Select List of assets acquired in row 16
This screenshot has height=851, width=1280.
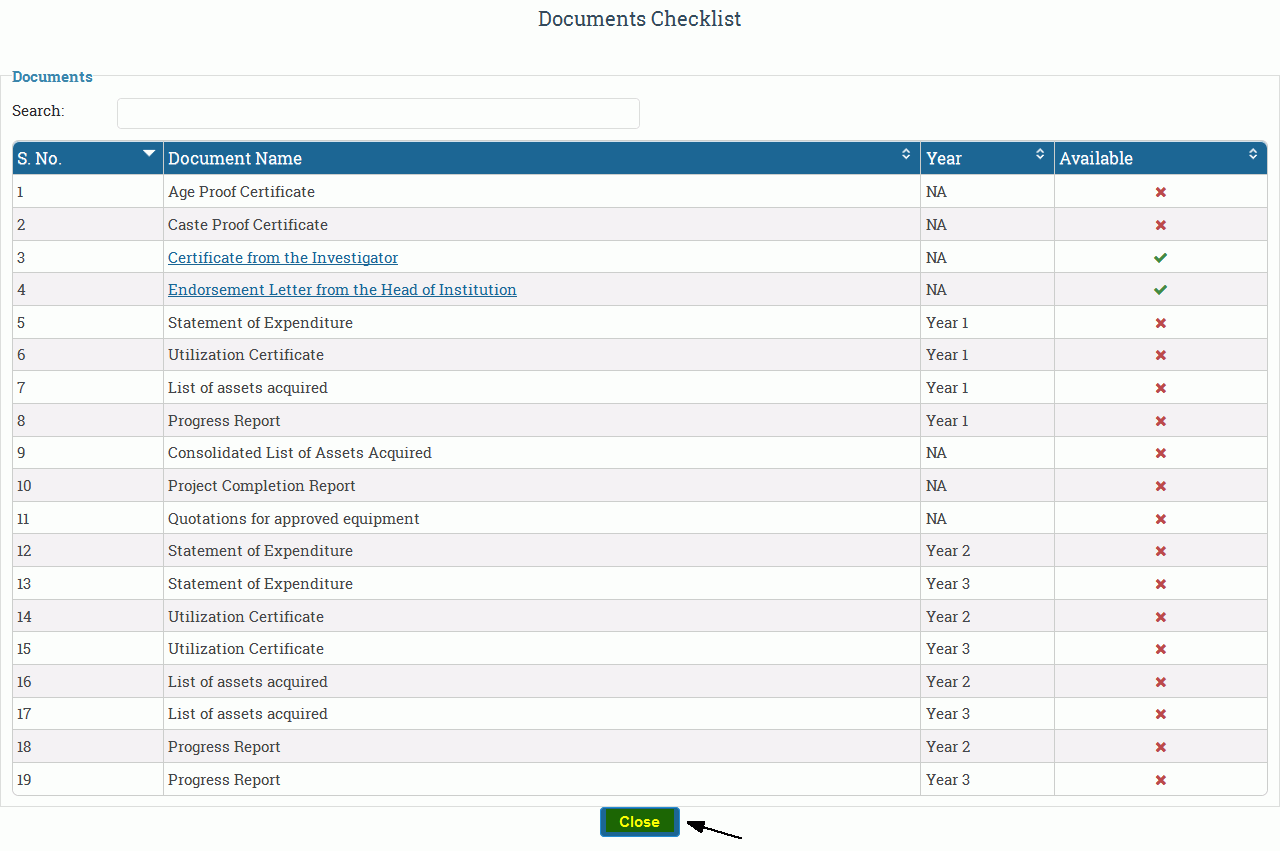pos(248,682)
